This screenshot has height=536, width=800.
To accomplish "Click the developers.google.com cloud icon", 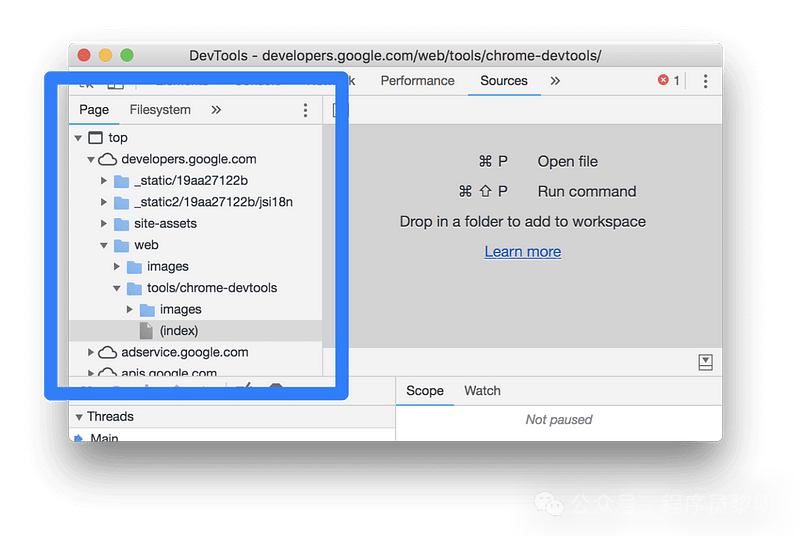I will (x=107, y=160).
